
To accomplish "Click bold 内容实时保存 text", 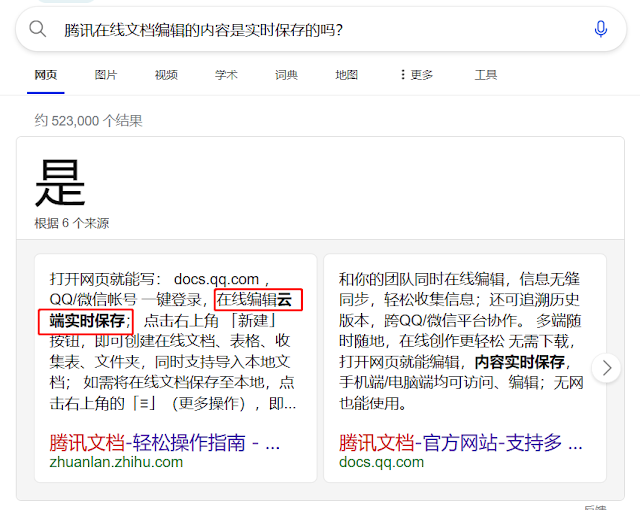I will [520, 362].
